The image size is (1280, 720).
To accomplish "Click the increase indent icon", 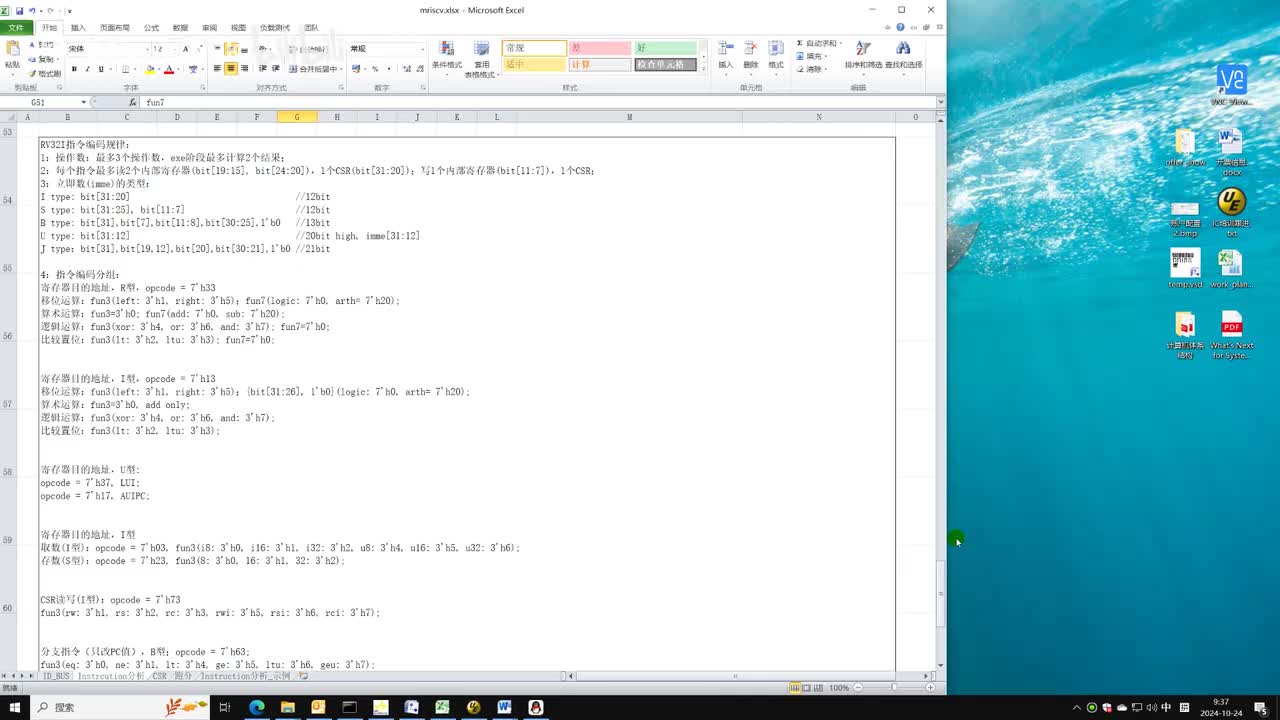I will coord(276,69).
